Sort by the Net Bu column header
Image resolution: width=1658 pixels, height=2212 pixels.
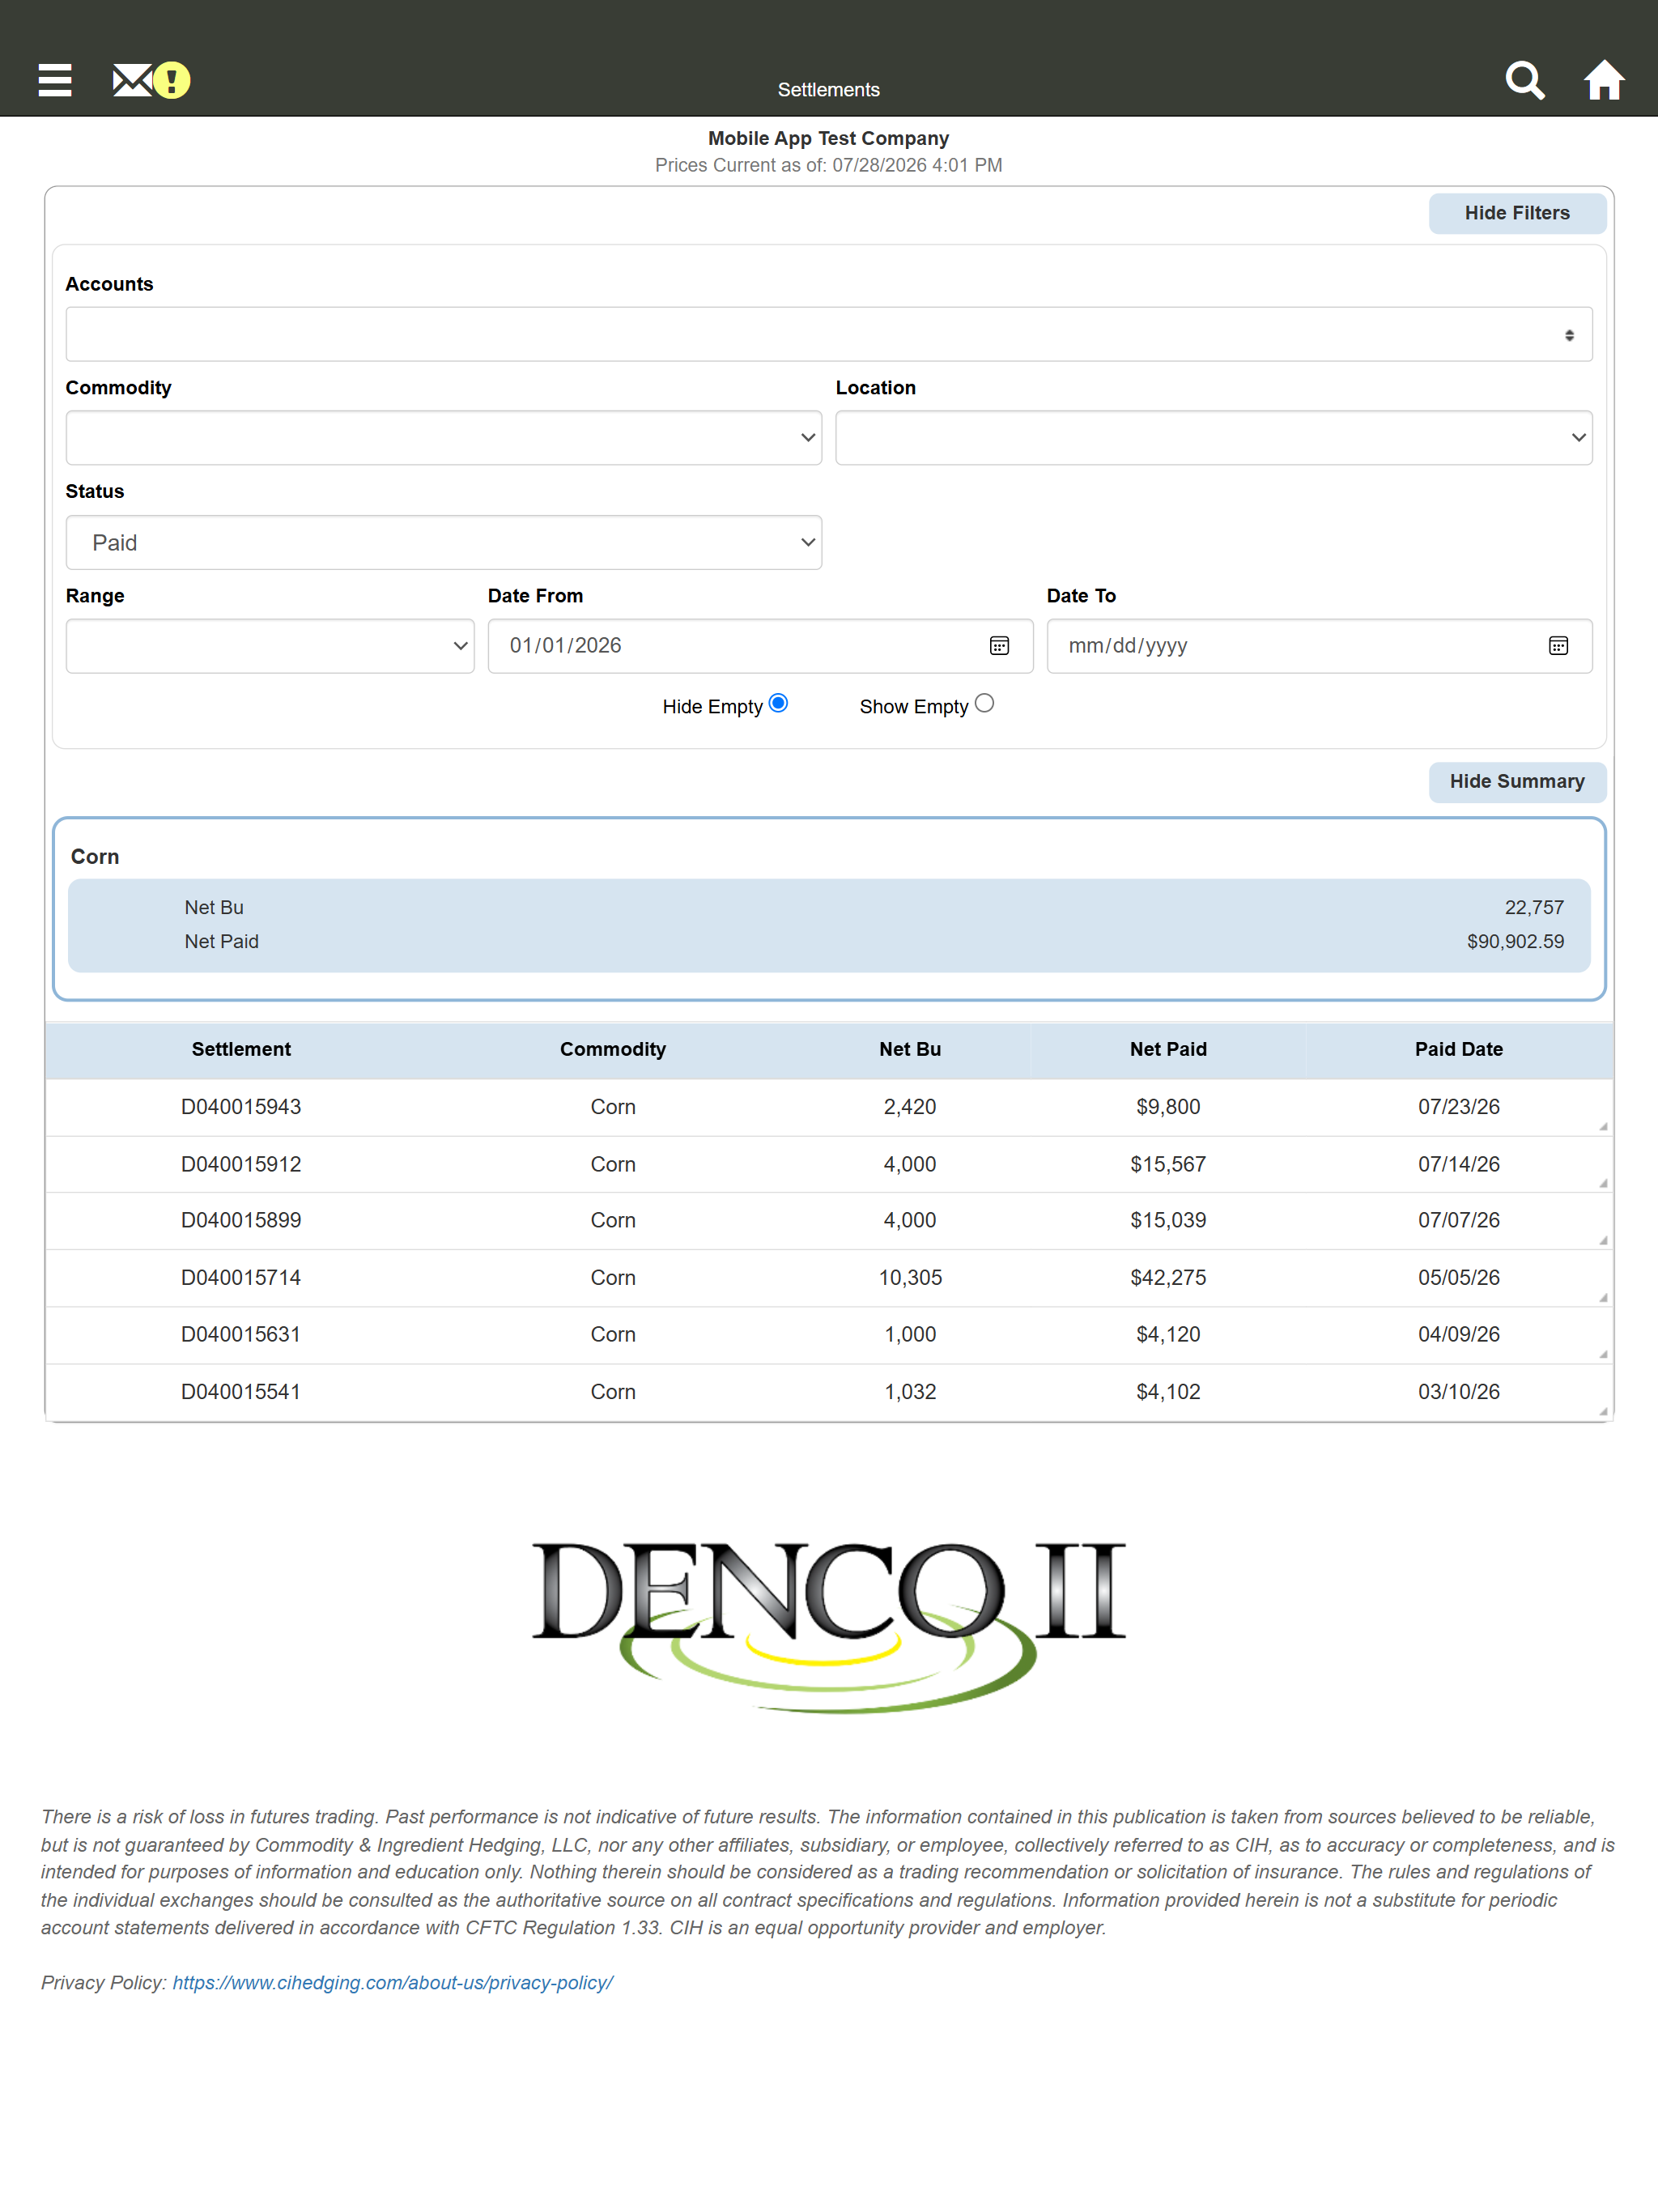pyautogui.click(x=910, y=1049)
